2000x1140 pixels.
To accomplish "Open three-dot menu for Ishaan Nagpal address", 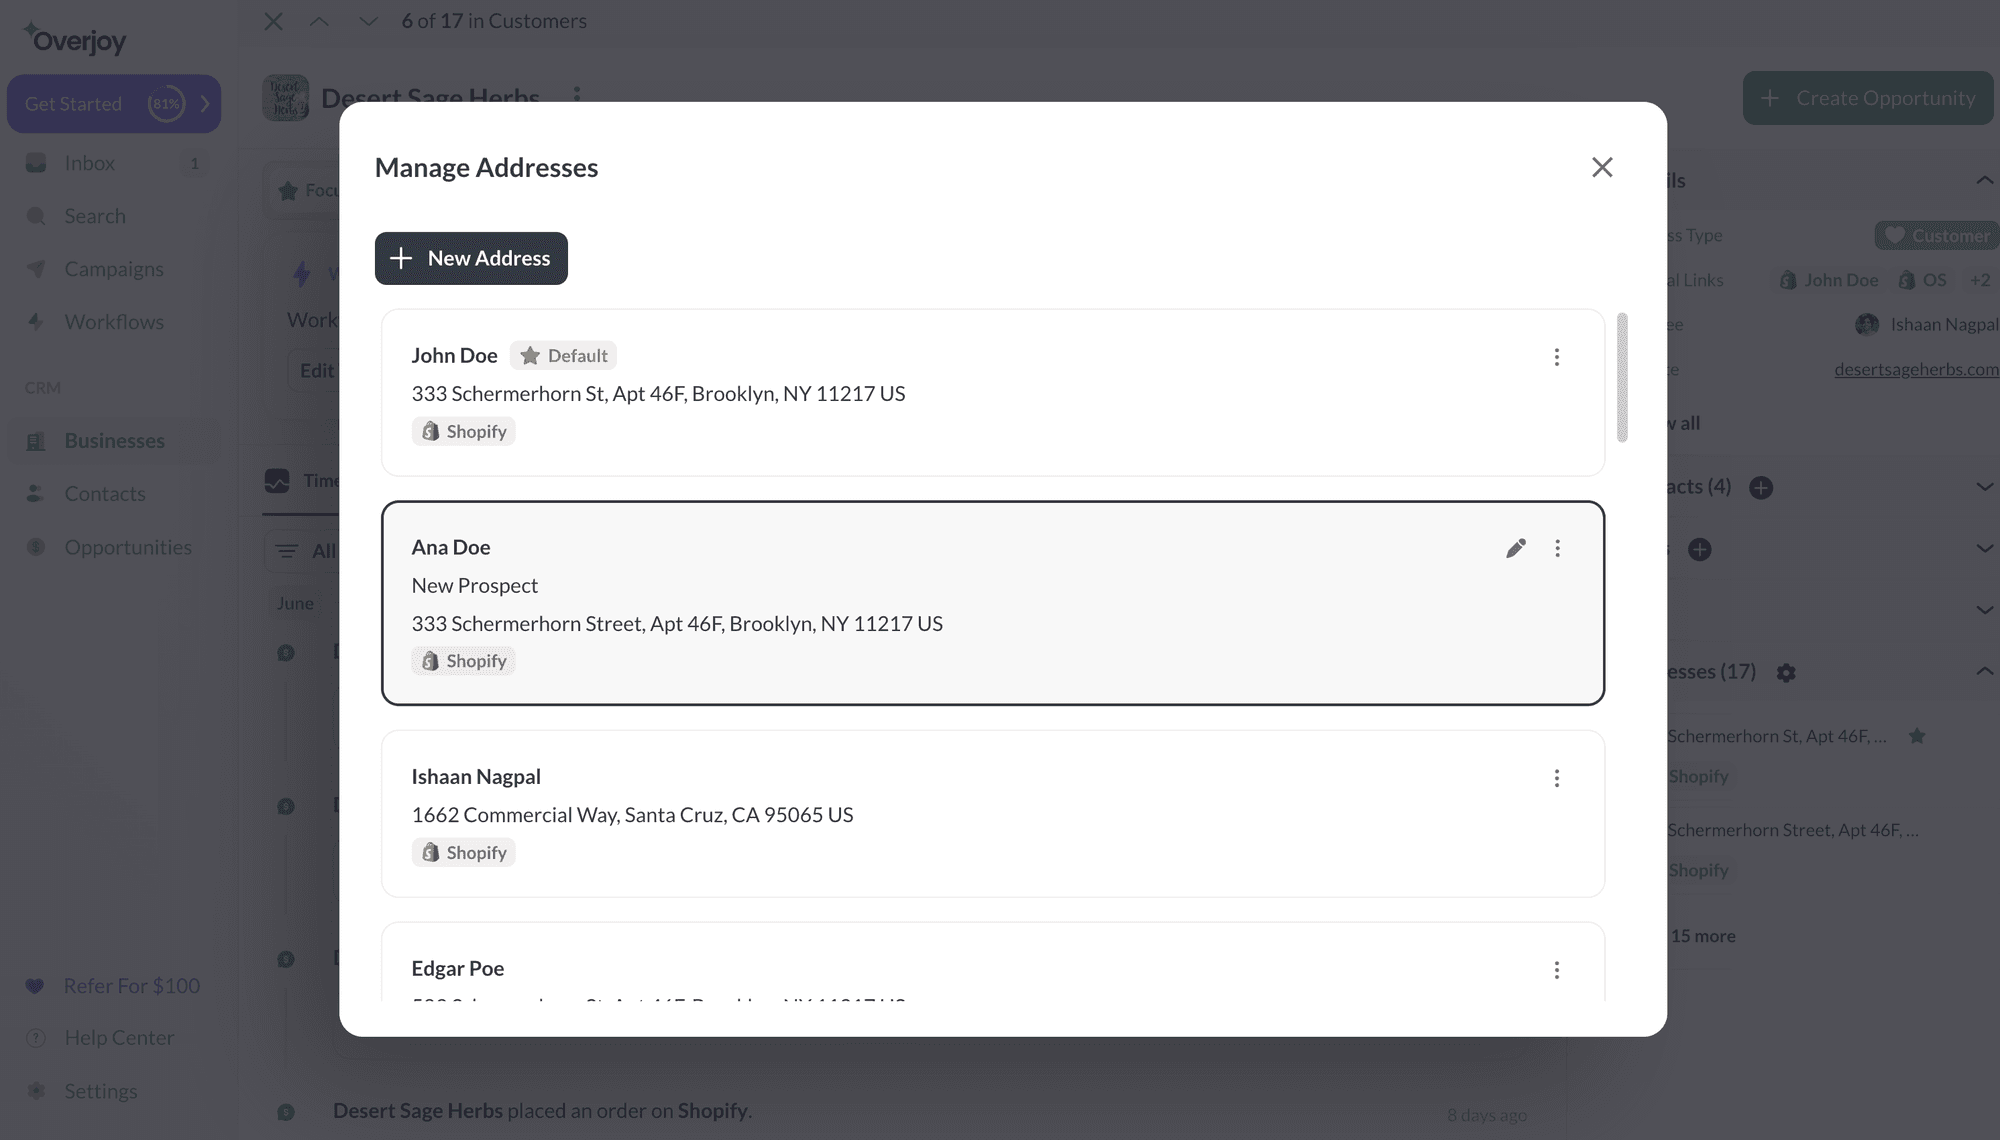I will click(1556, 778).
